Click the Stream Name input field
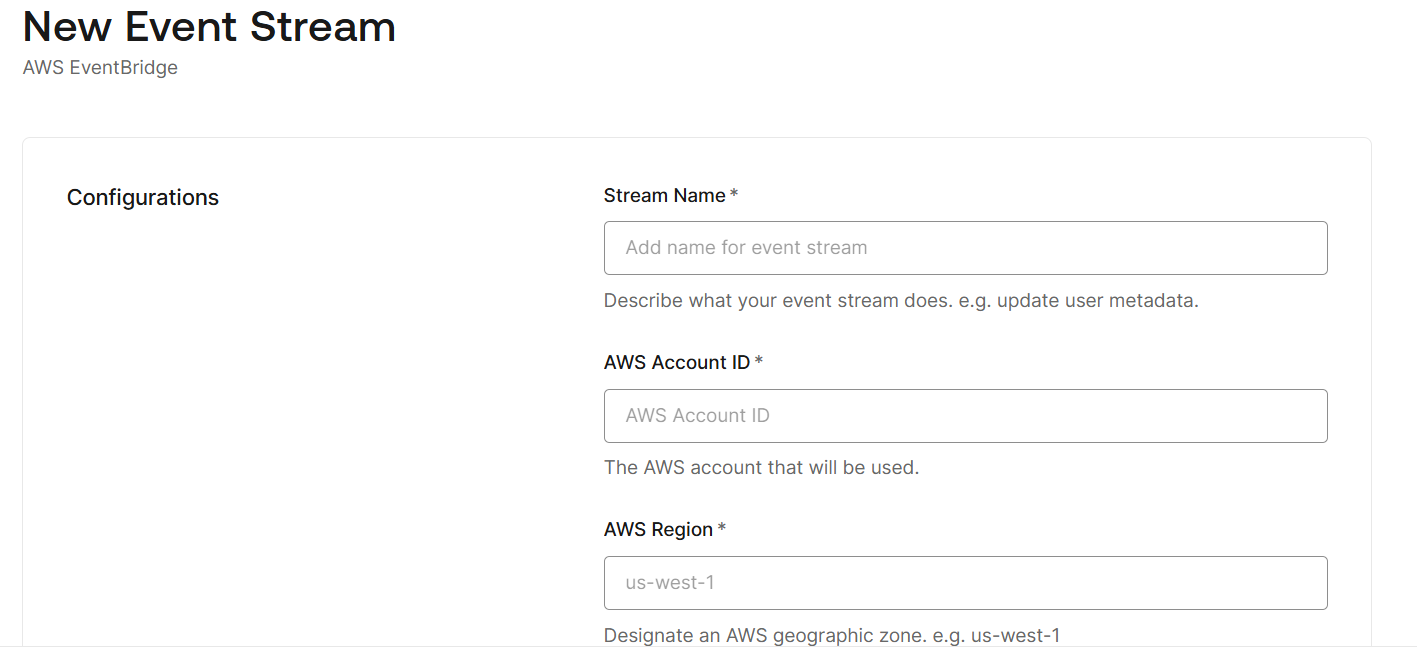 coord(965,247)
